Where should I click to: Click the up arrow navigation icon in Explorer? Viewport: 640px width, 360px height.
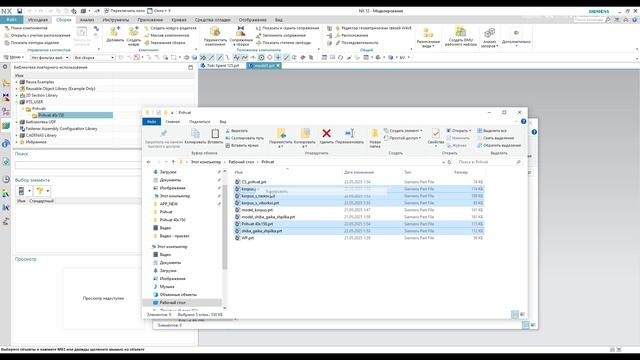(x=173, y=162)
